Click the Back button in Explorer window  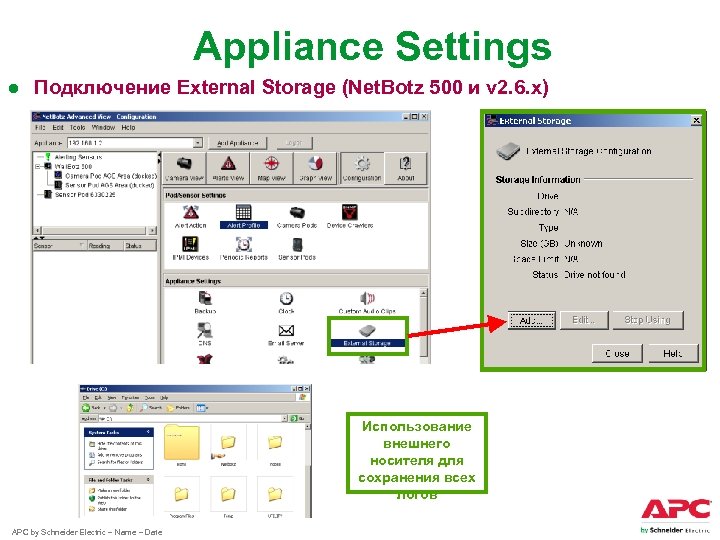[91, 408]
